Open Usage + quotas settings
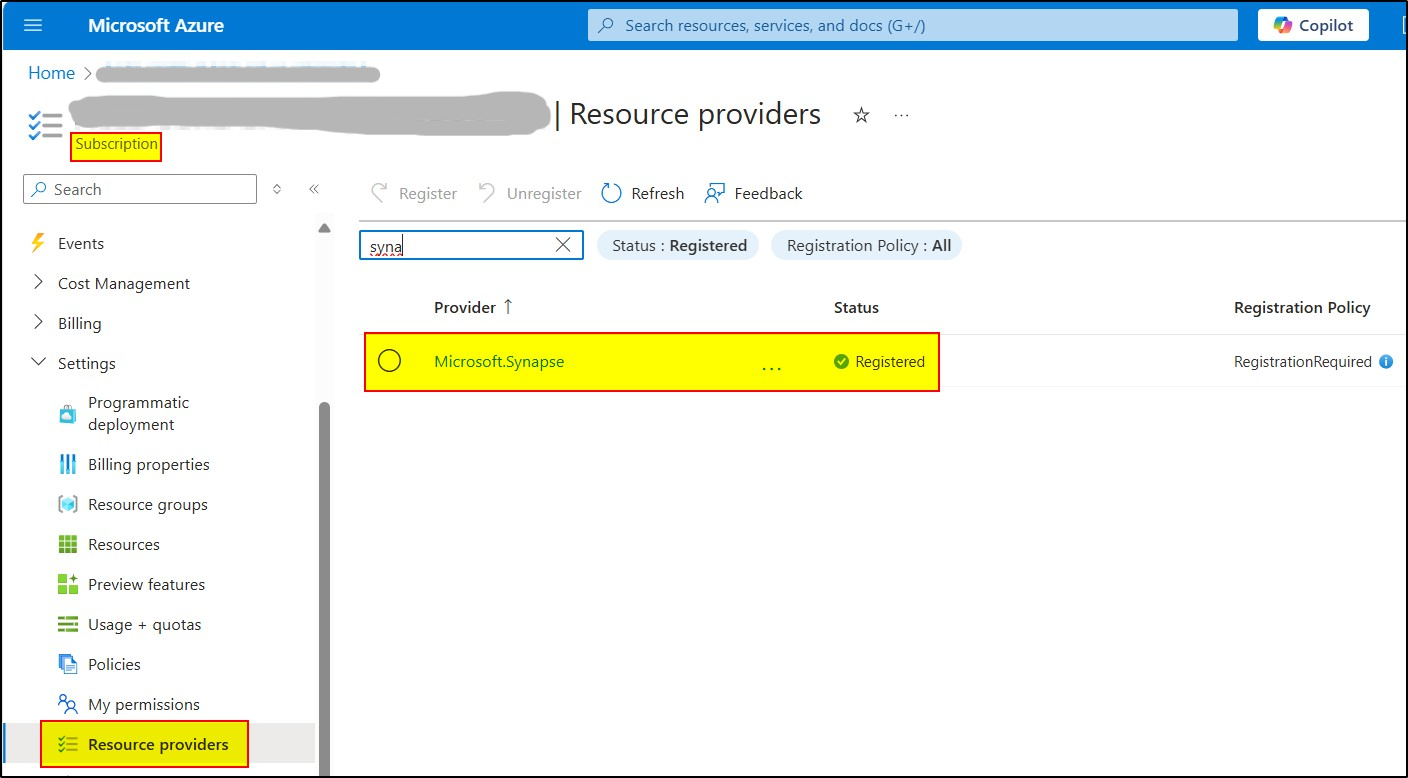Image resolution: width=1408 pixels, height=778 pixels. (142, 624)
